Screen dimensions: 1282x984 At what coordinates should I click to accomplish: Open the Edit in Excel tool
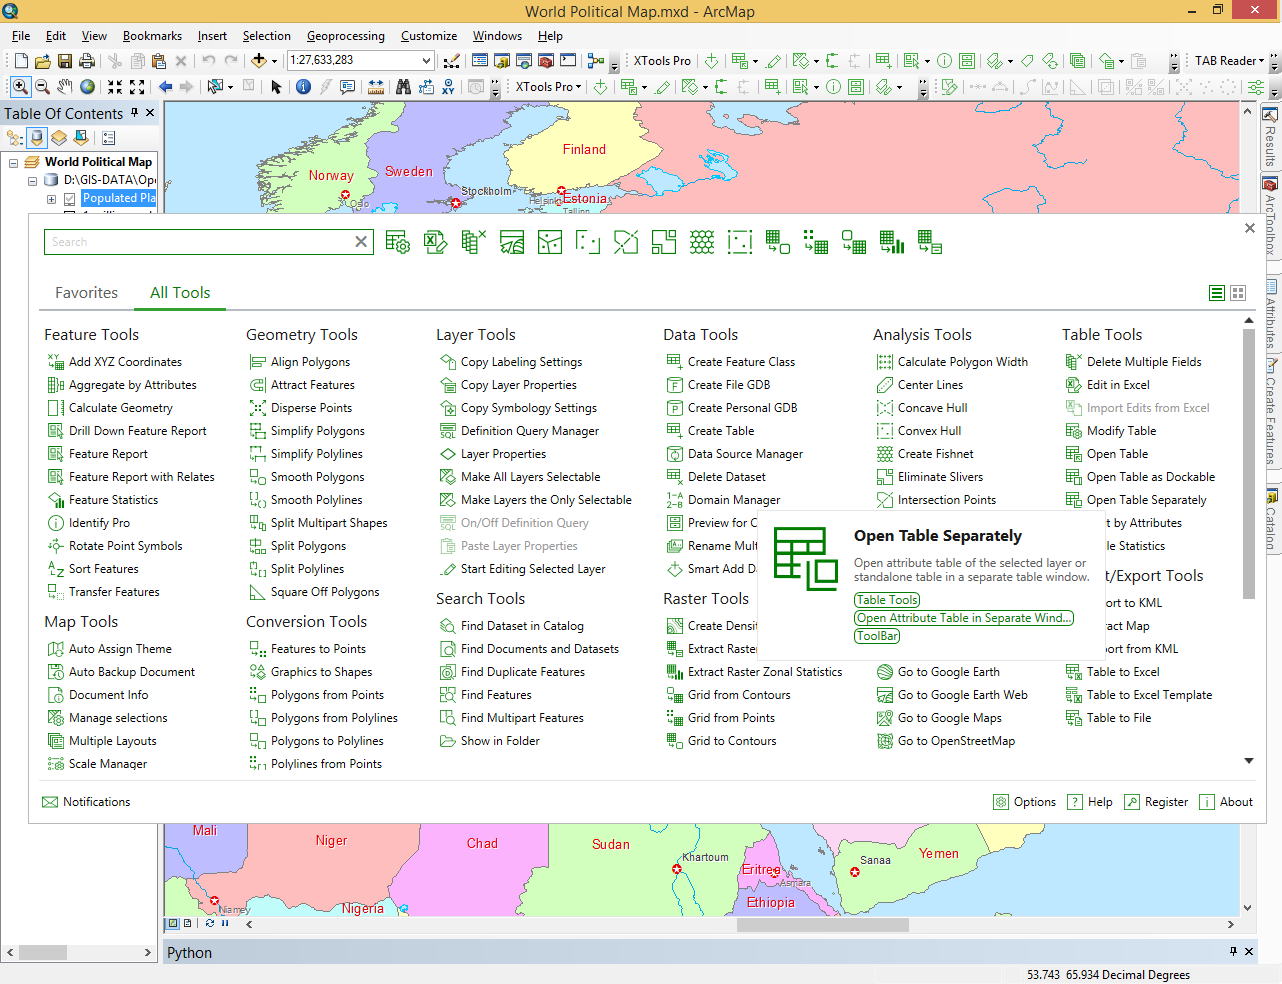pyautogui.click(x=1107, y=385)
